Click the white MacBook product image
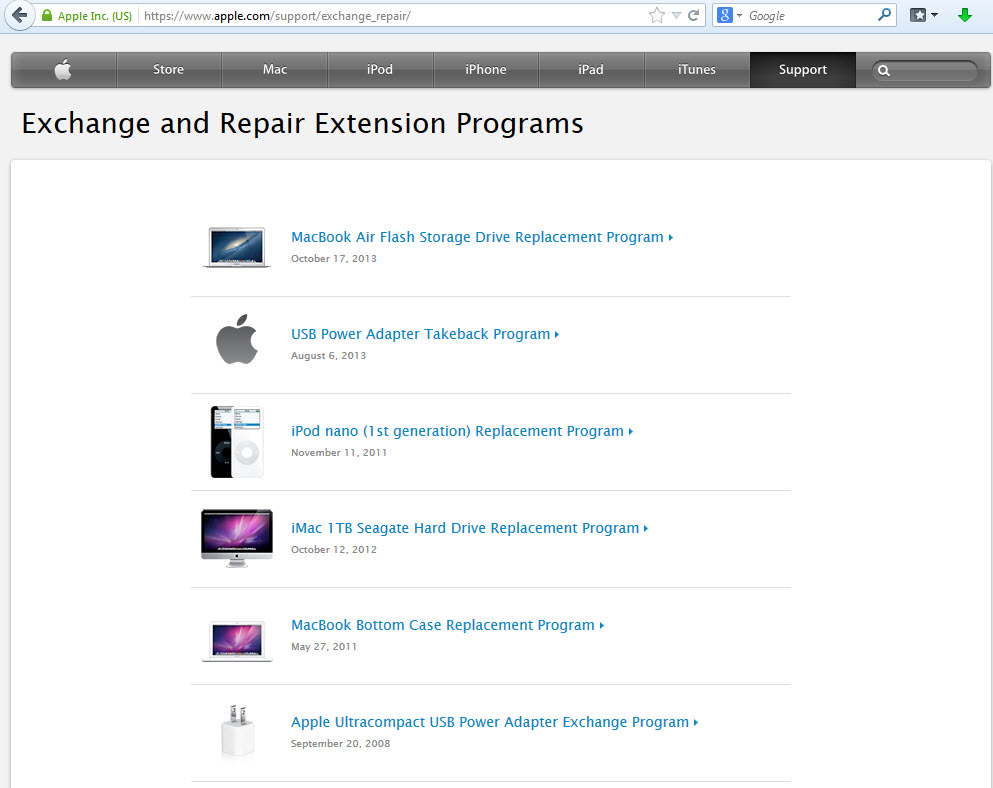Image resolution: width=993 pixels, height=788 pixels. 237,641
